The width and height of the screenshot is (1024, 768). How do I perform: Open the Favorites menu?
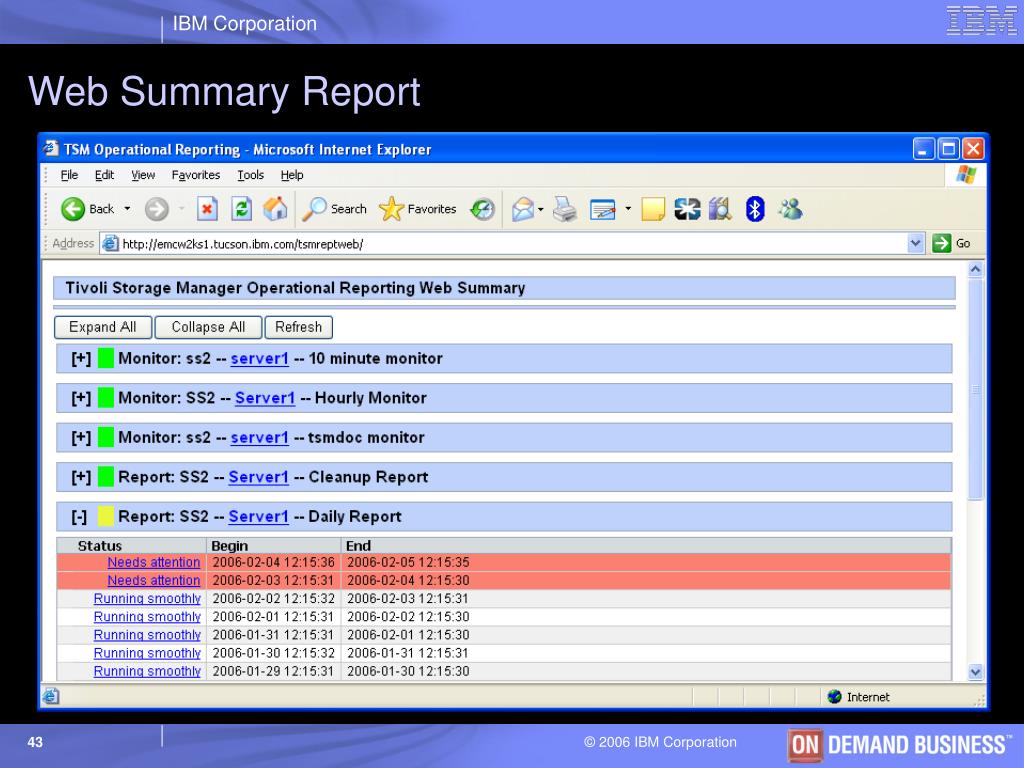(x=196, y=175)
